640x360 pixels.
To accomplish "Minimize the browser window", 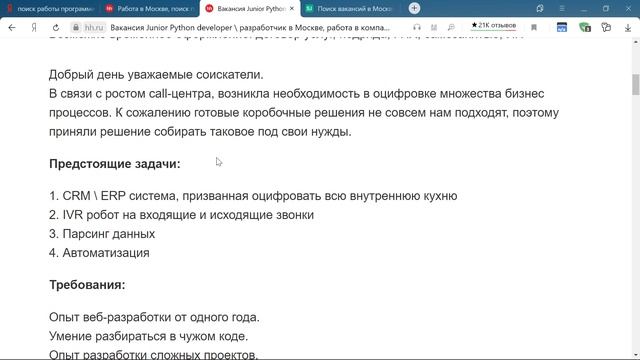I will [x=584, y=8].
